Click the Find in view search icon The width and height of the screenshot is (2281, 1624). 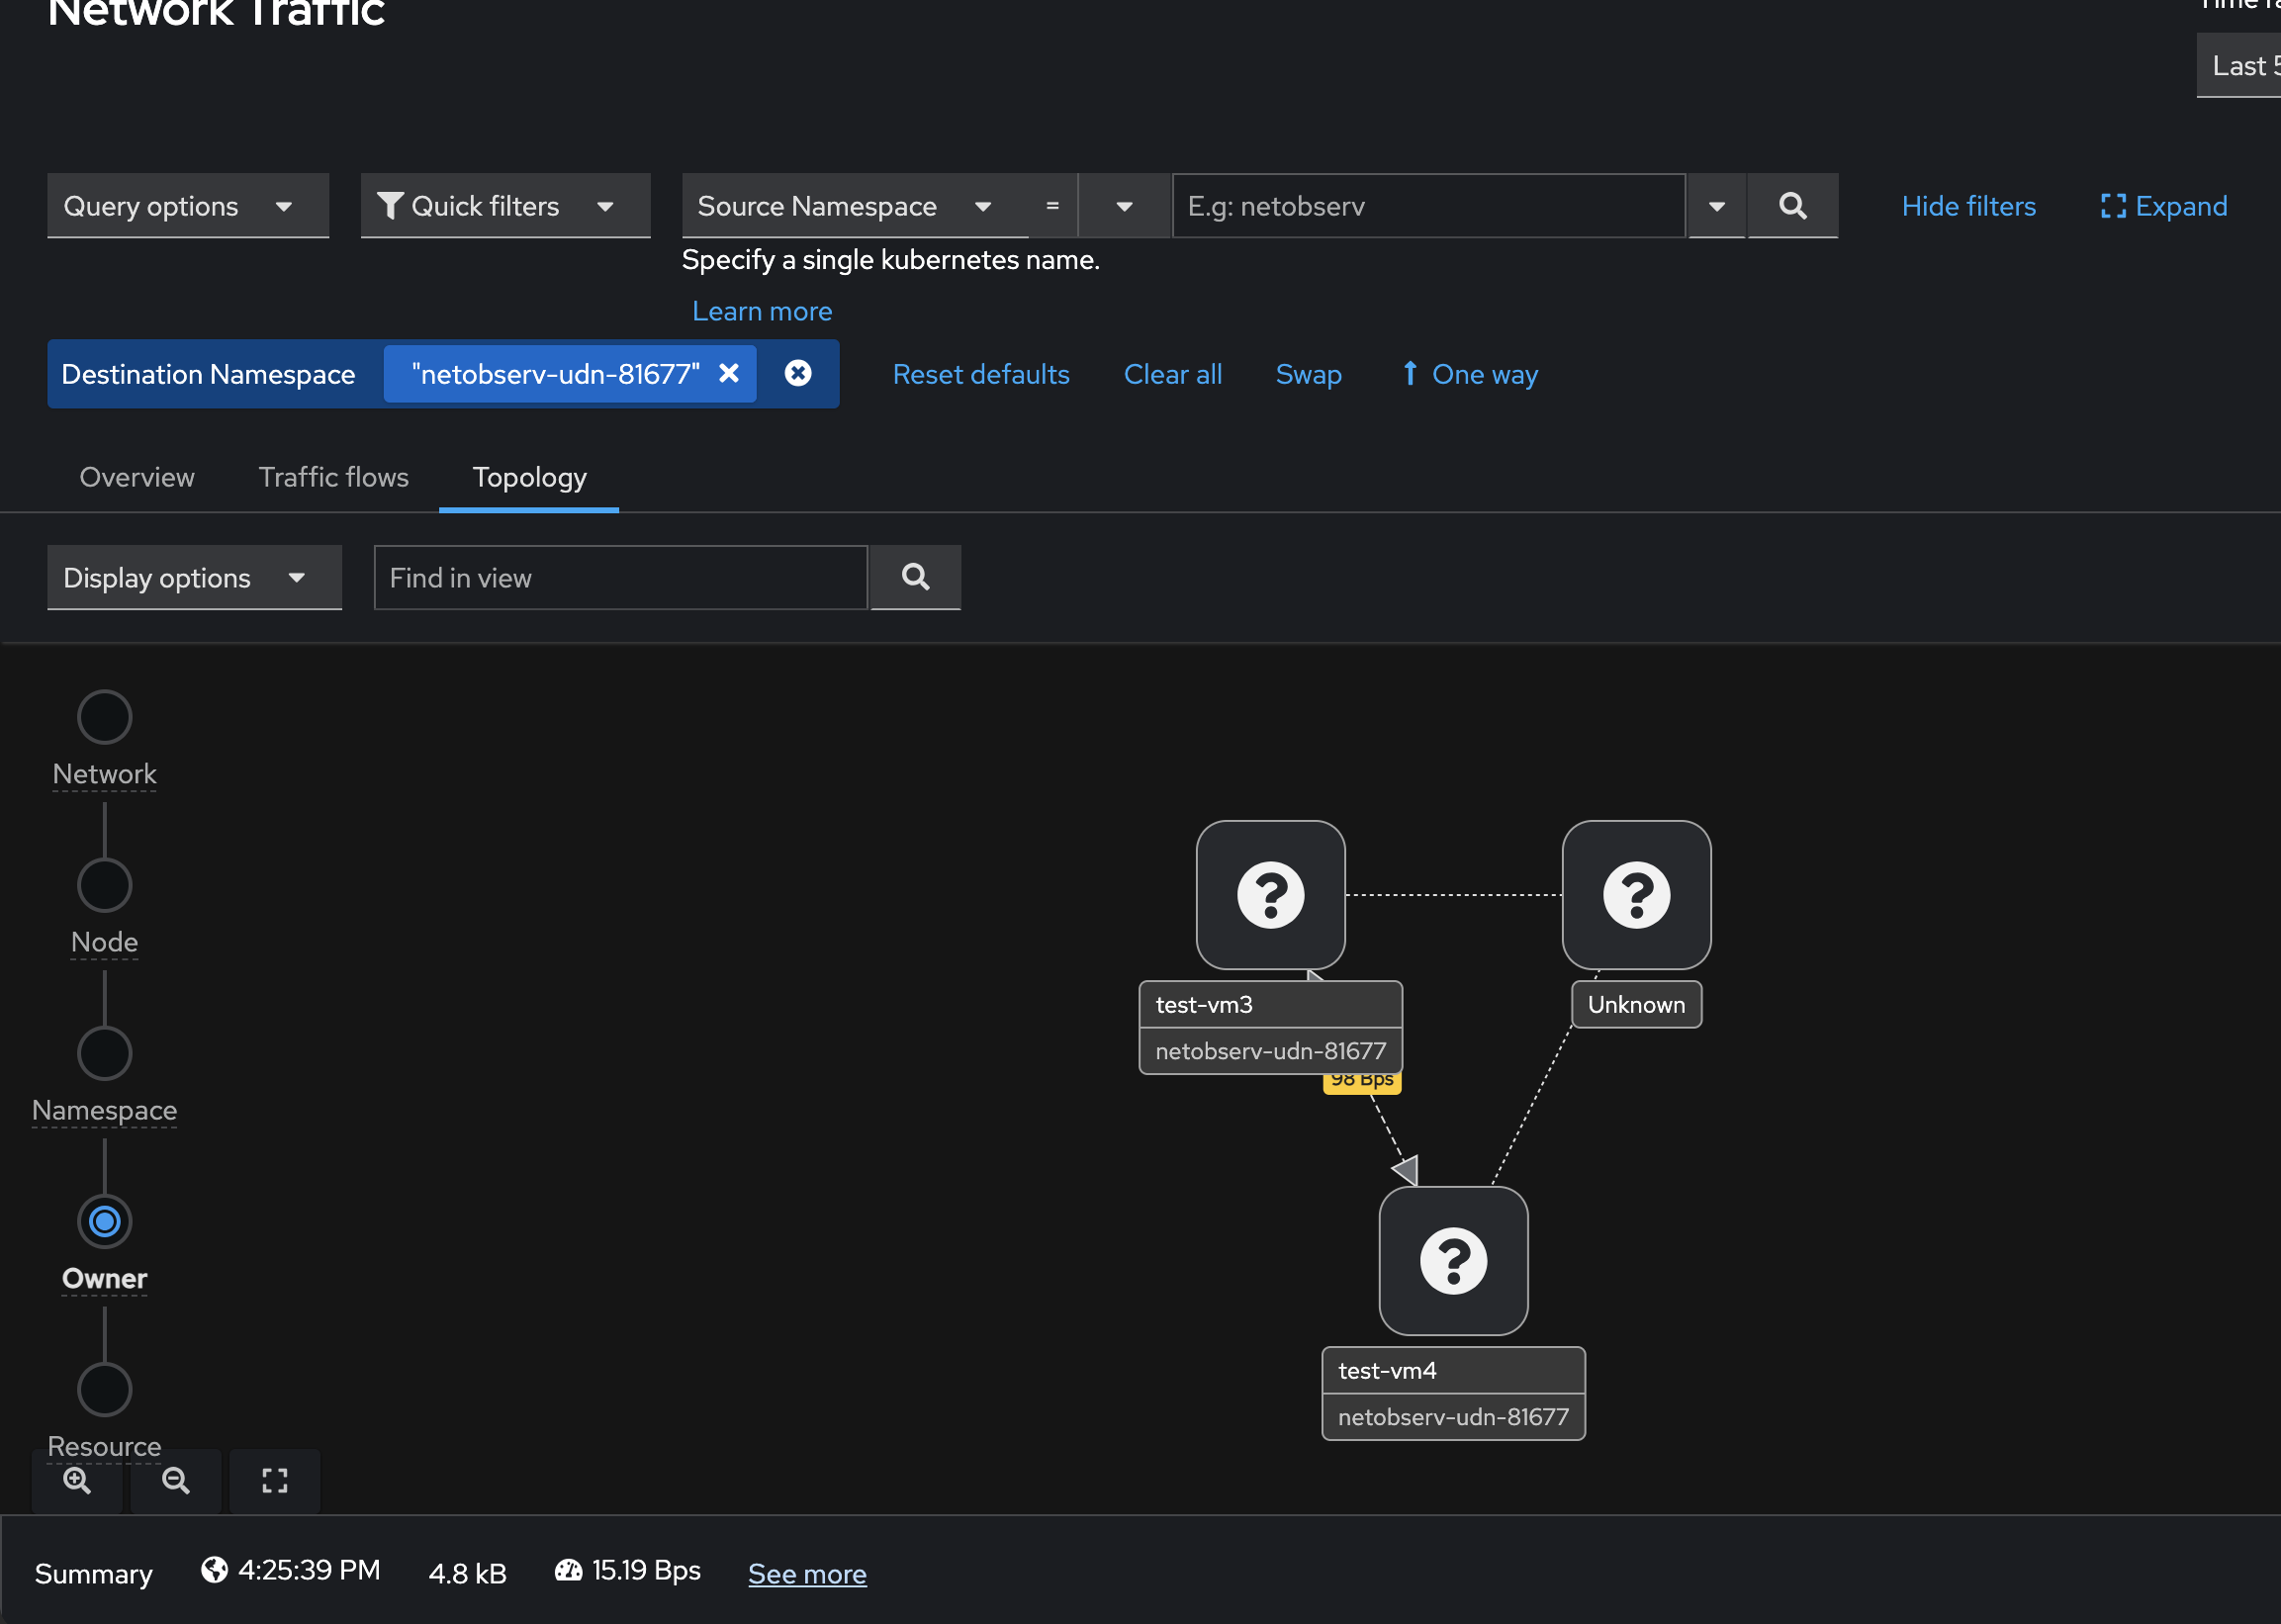pos(915,577)
